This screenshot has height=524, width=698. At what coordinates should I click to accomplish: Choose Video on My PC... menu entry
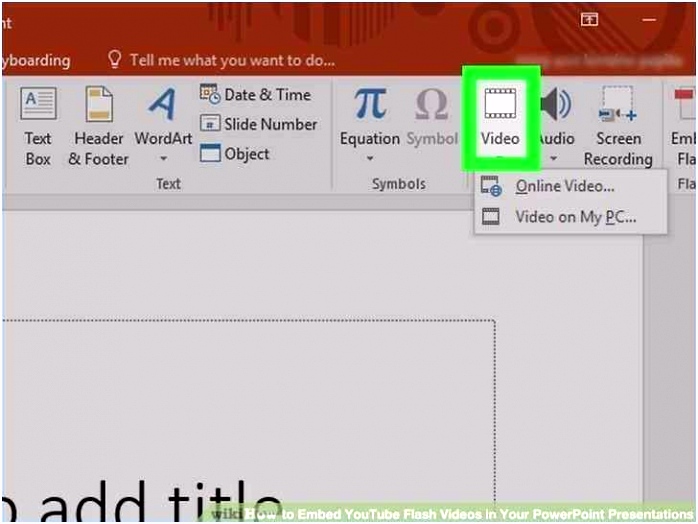[574, 216]
